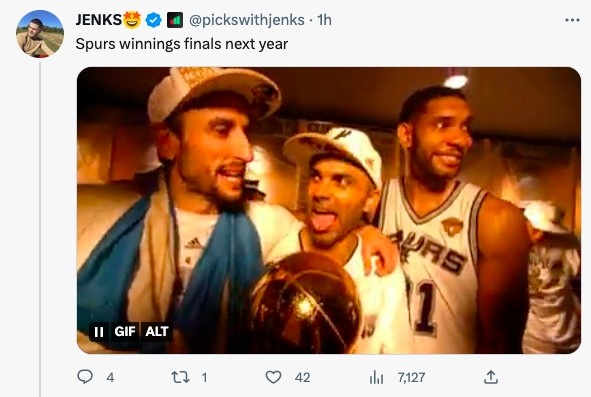Click the JENKS display name
The width and height of the screenshot is (591, 397).
tap(99, 20)
